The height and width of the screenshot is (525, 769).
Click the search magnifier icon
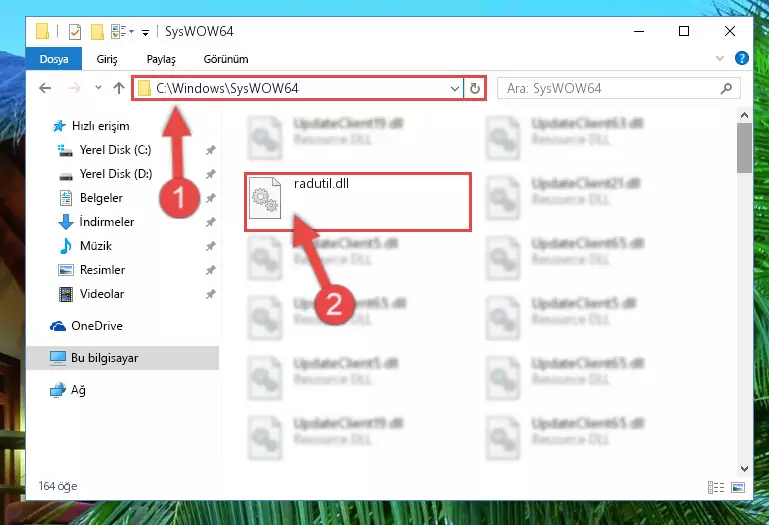pyautogui.click(x=726, y=89)
